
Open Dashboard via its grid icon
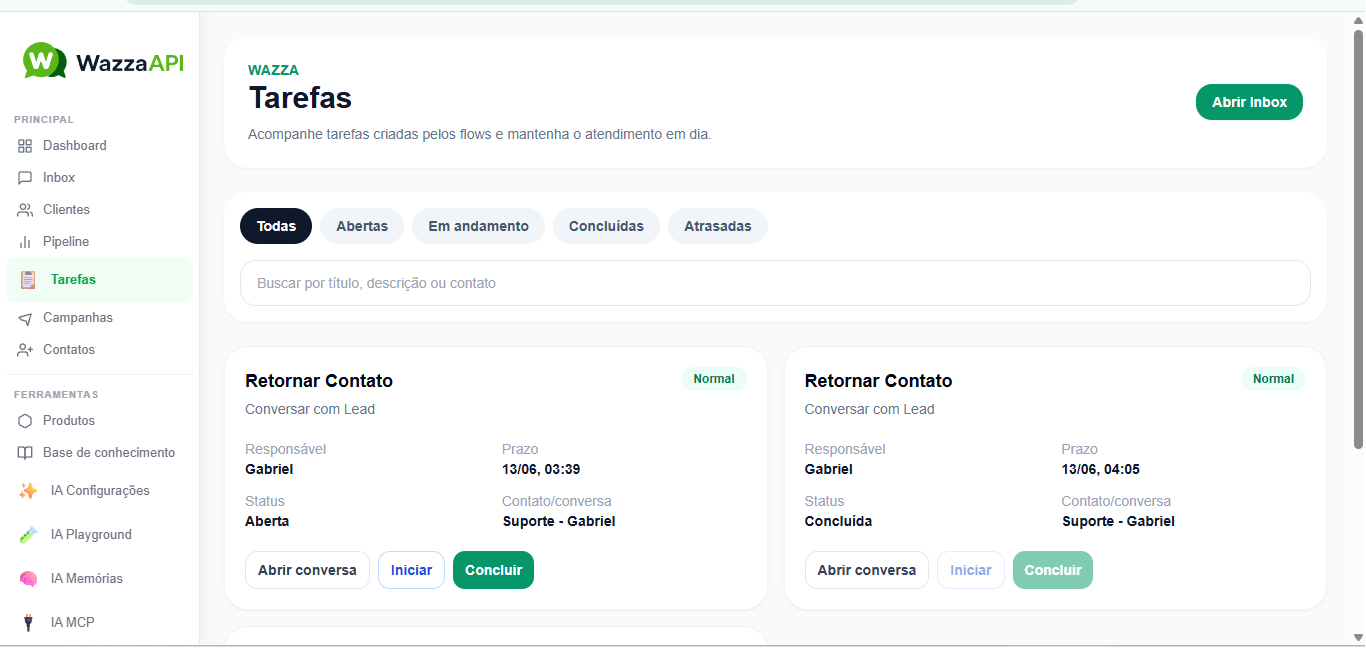pos(25,146)
